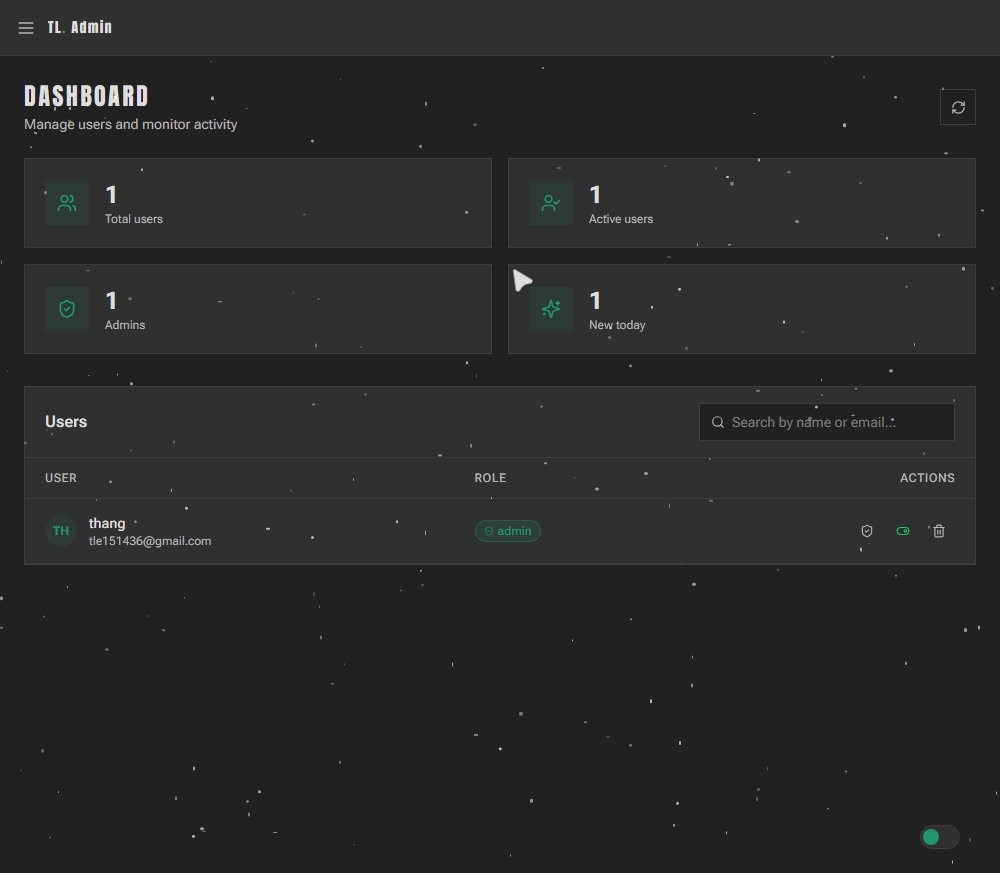
Task: Select the tle151436@gmail.com email text
Action: (x=150, y=541)
